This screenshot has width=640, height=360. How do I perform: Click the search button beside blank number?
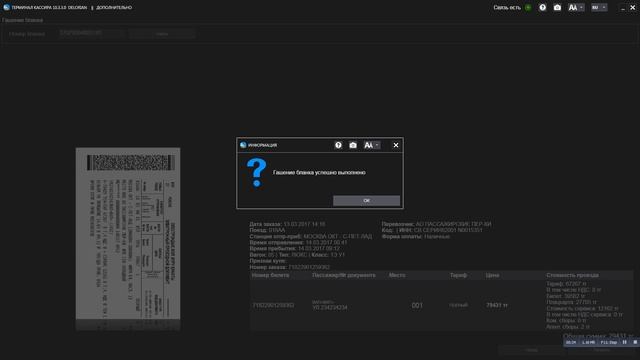162,33
